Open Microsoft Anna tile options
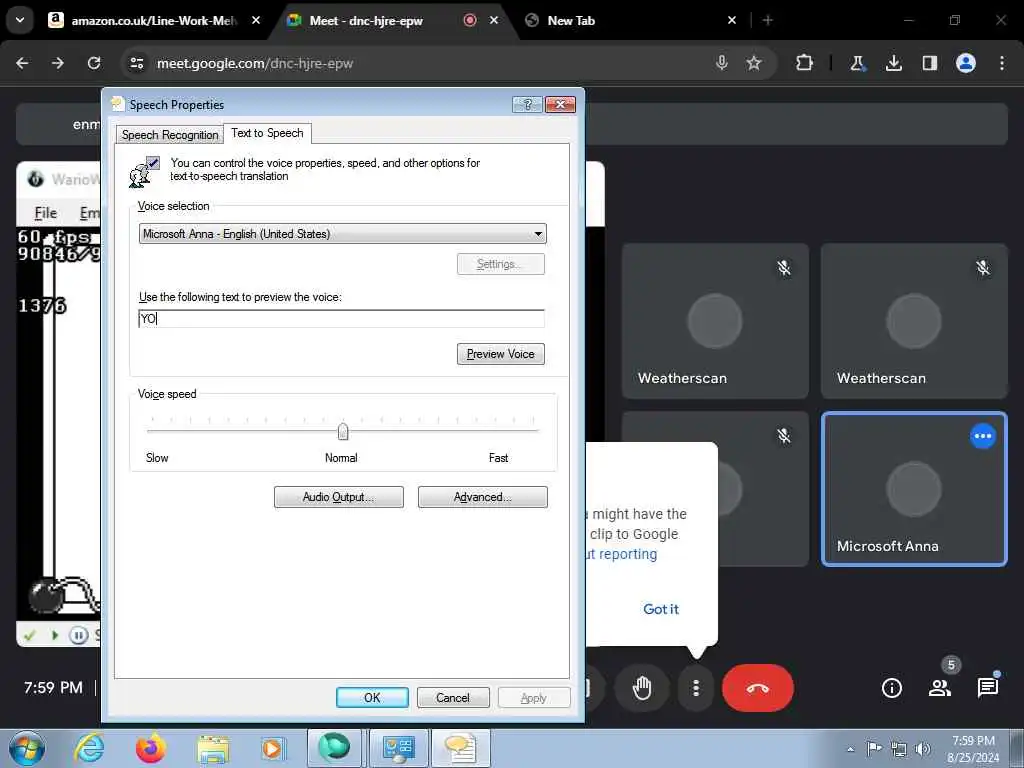The image size is (1024, 768). click(983, 436)
